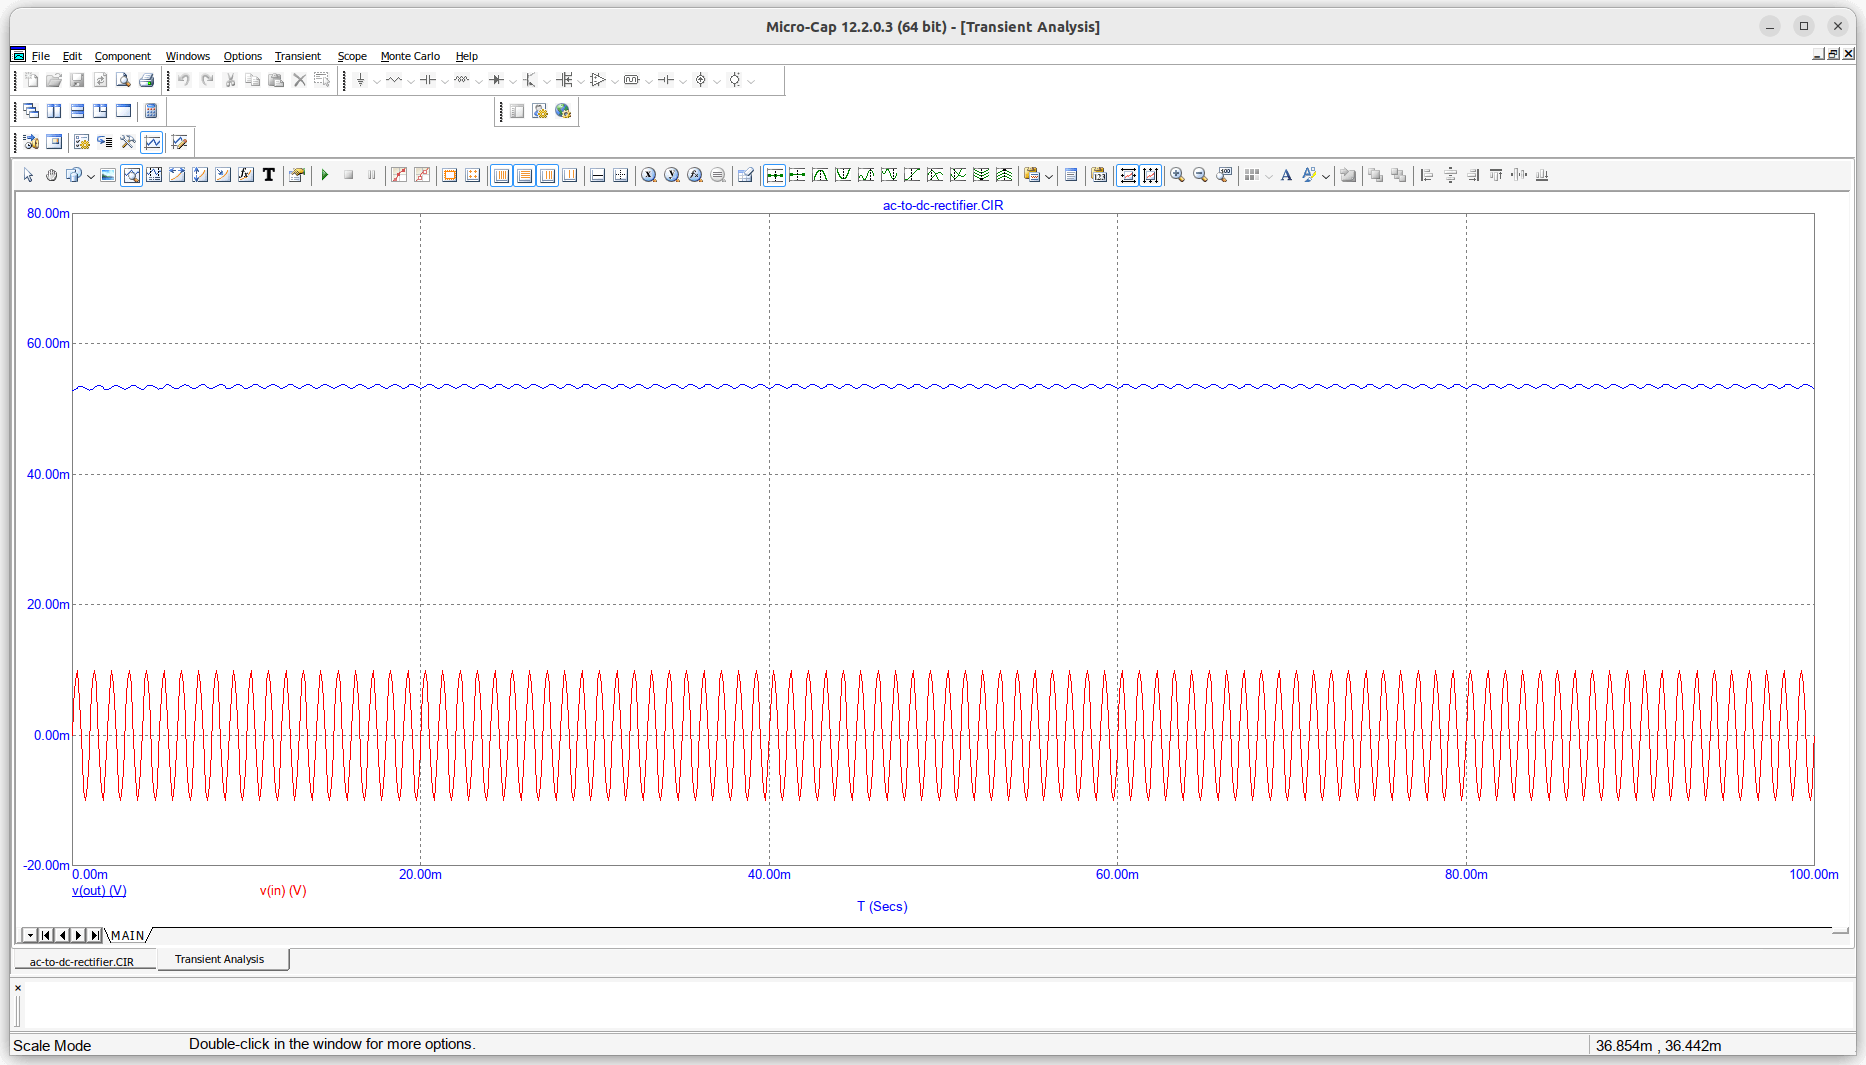Screen dimensions: 1866x1065
Task: Toggle the Cursor mode button
Action: tap(154, 175)
